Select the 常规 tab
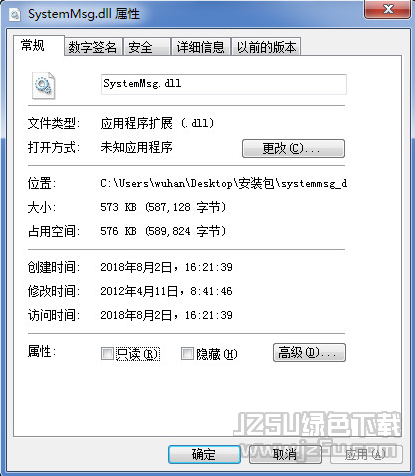 (33, 45)
